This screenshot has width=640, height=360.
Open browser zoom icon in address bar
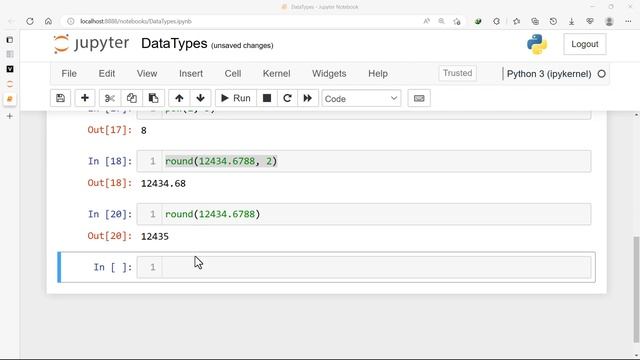442,21
